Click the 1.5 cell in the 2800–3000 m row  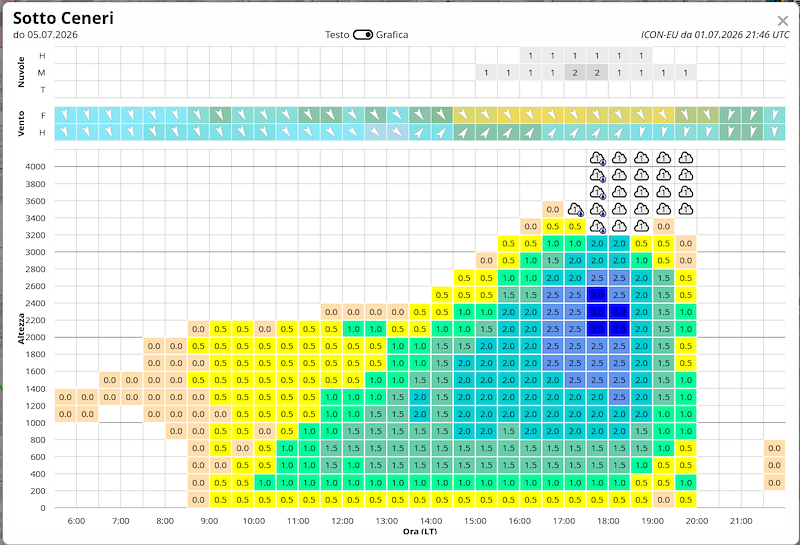(x=553, y=260)
